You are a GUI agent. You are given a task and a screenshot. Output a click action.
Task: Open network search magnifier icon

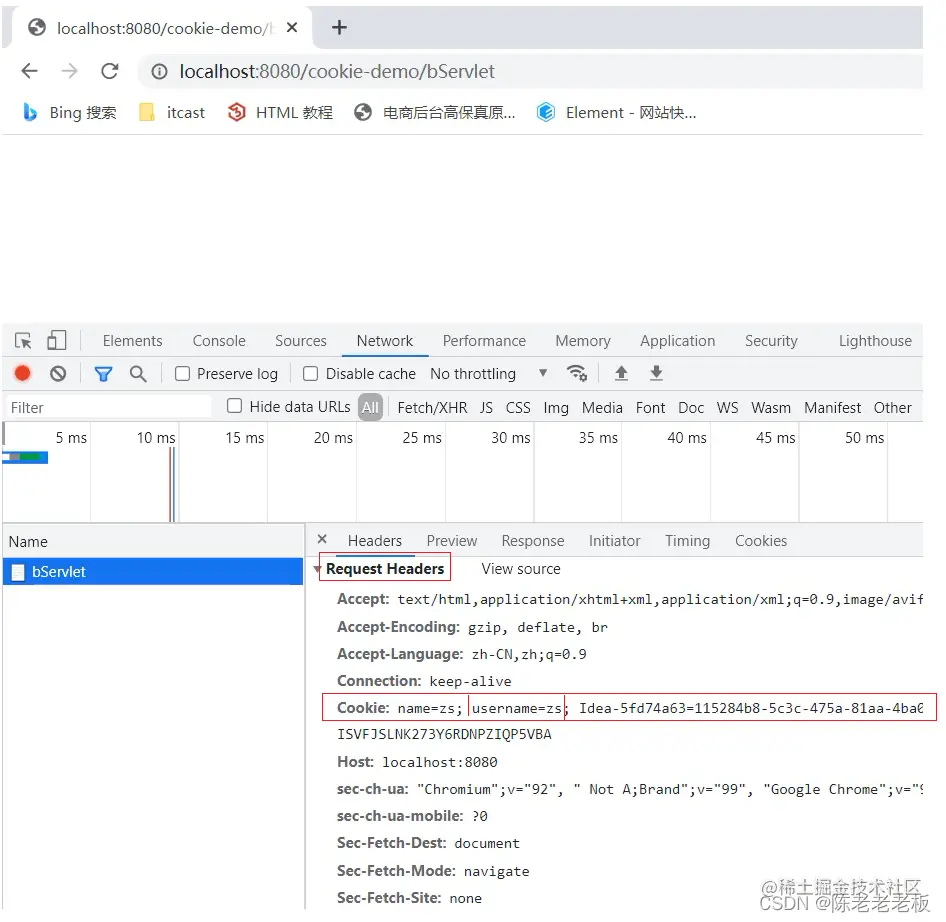pos(138,374)
